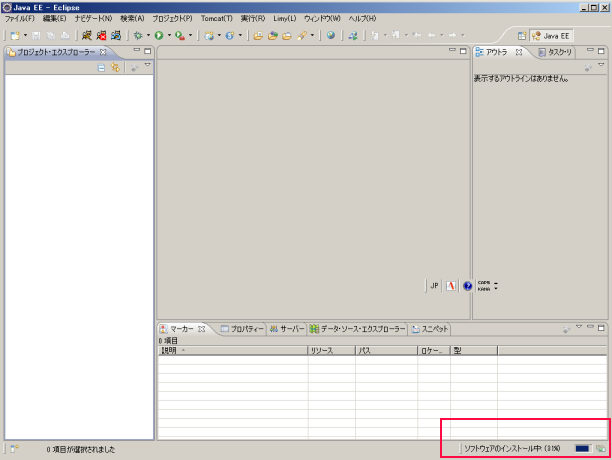Minimize the Project Explorer view
The height and width of the screenshot is (460, 612).
tap(137, 50)
